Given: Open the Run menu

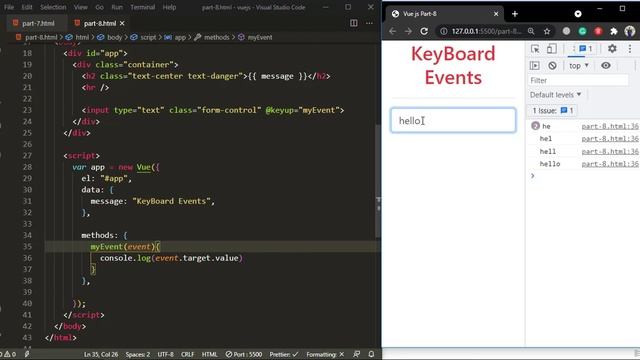Looking at the screenshot, I should coord(117,7).
